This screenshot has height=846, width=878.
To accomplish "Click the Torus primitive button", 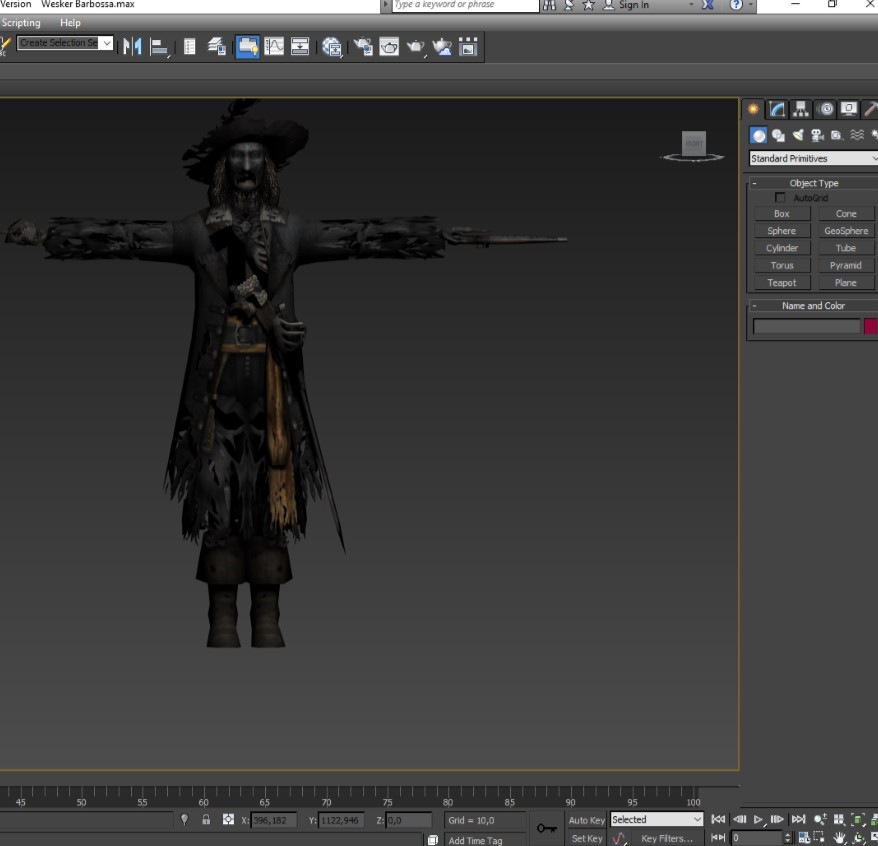I will 782,265.
